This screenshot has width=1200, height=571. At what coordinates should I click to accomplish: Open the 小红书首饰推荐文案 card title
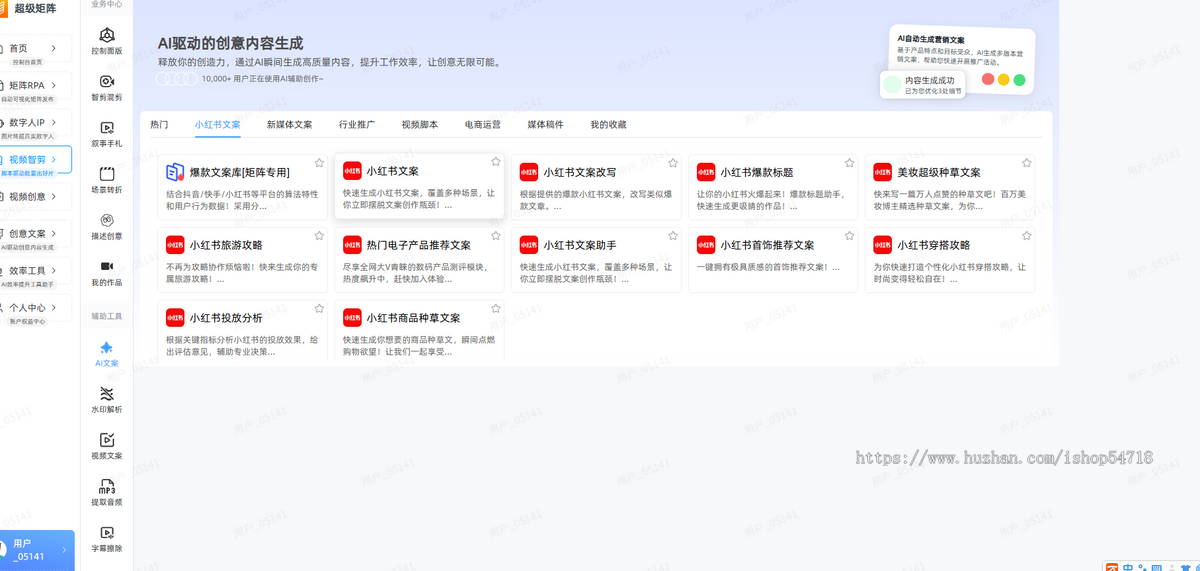tap(768, 245)
